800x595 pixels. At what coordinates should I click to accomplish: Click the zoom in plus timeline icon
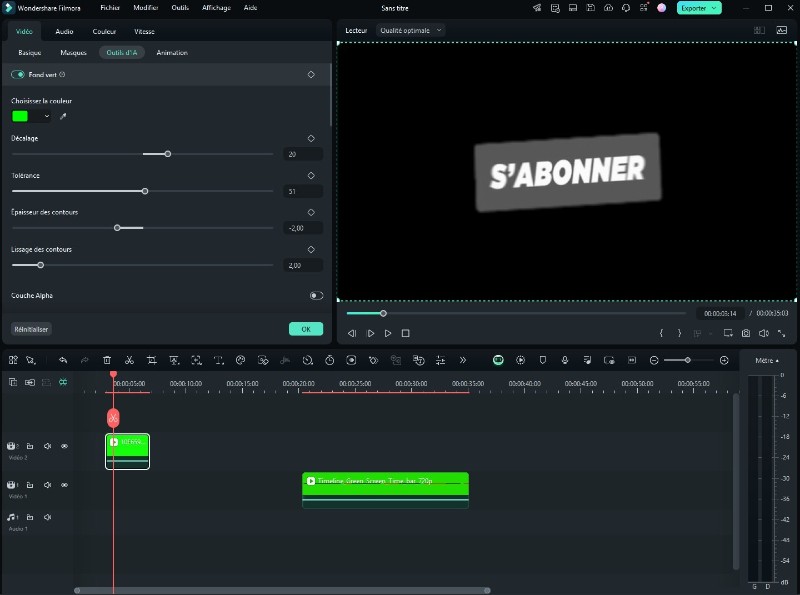click(724, 360)
